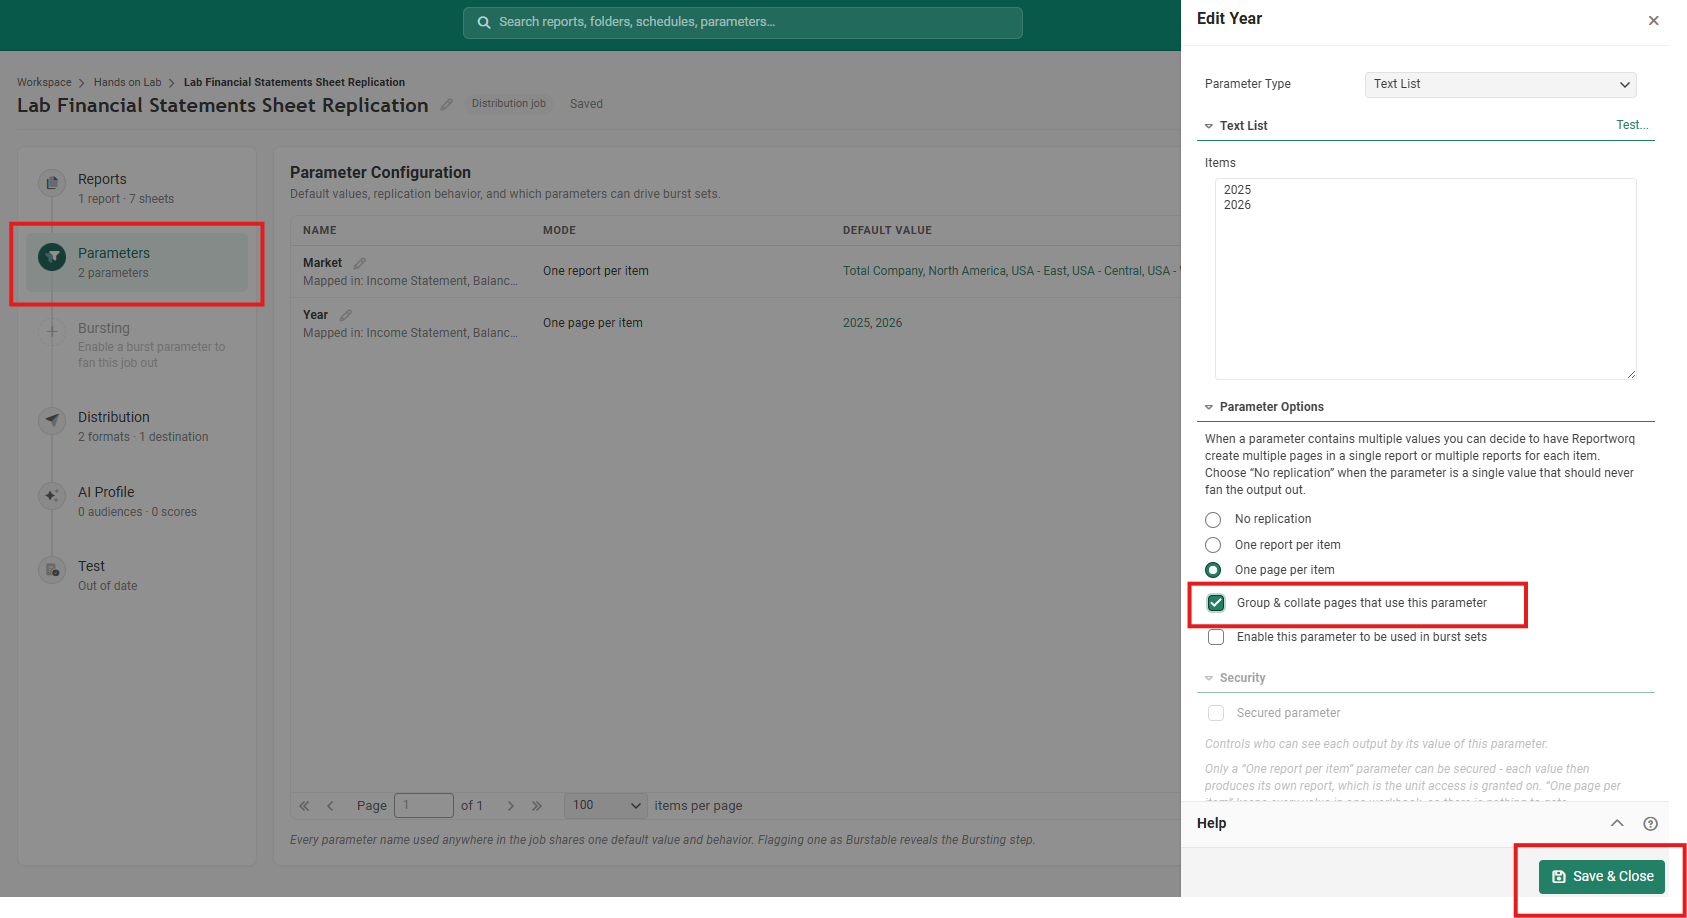Click the DEFAULT VALUE column header

887,230
